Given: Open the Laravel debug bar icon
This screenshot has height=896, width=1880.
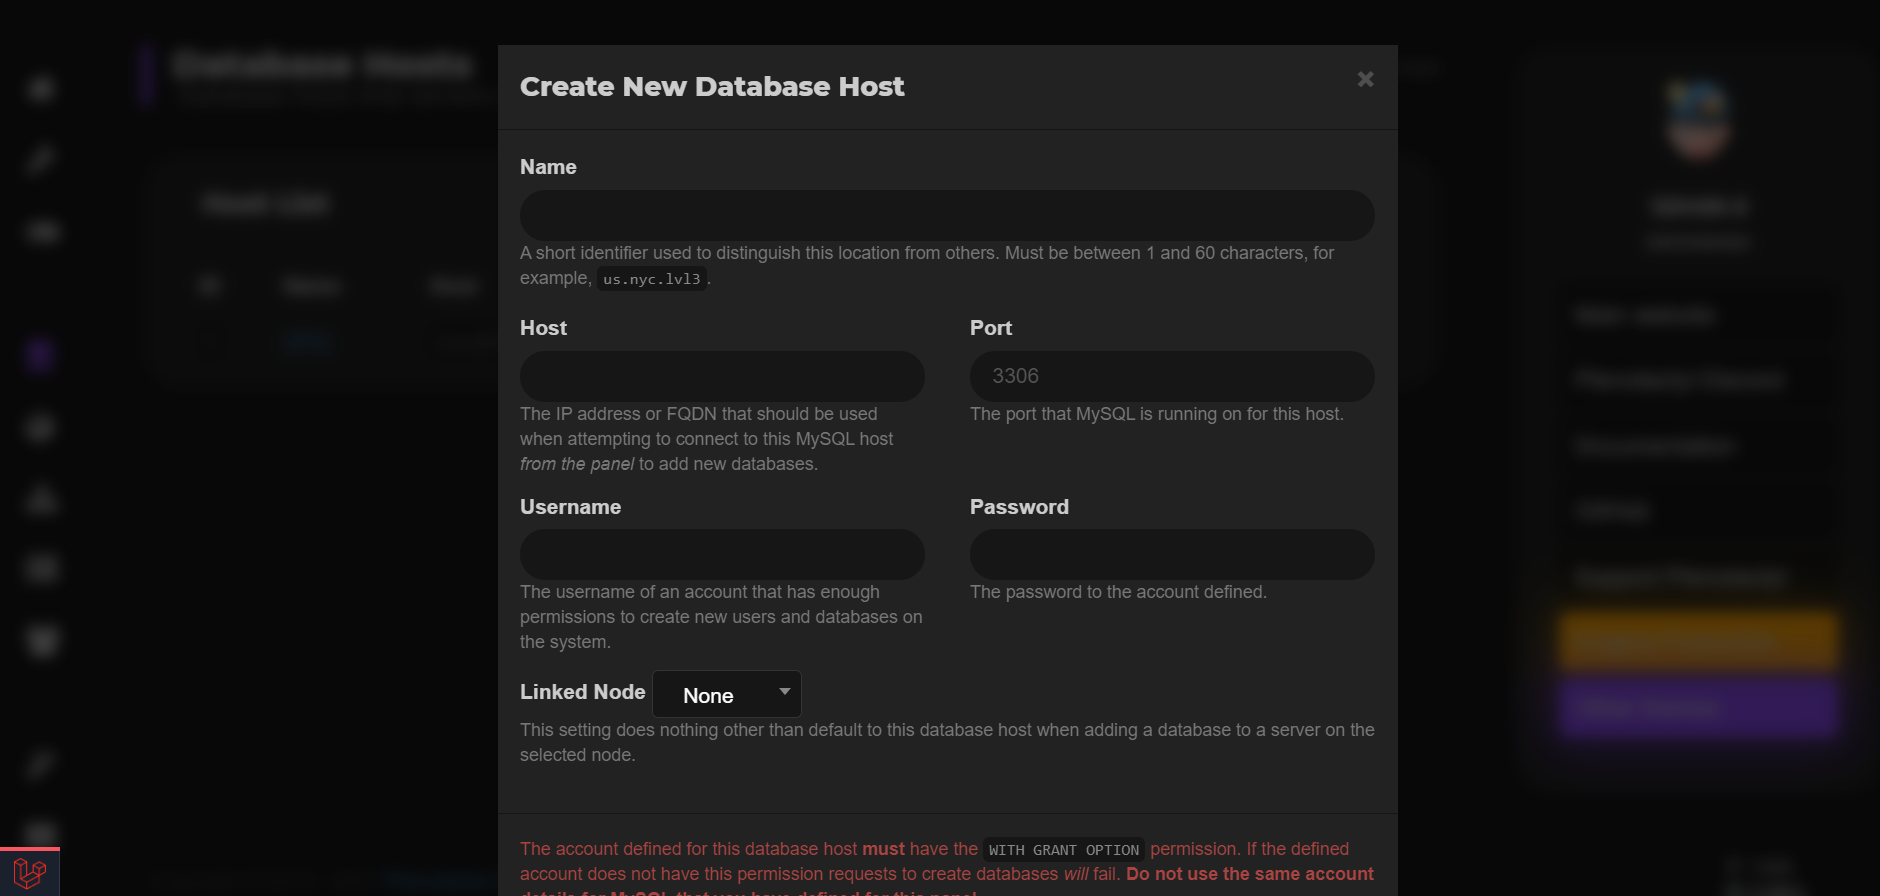Looking at the screenshot, I should click(30, 873).
